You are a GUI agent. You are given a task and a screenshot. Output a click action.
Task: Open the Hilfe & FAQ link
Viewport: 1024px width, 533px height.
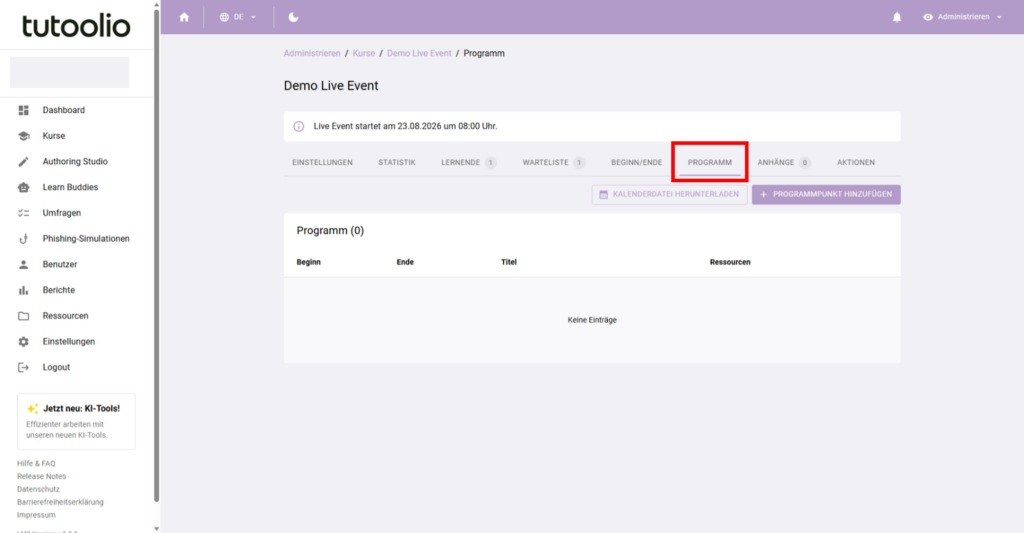tap(36, 464)
